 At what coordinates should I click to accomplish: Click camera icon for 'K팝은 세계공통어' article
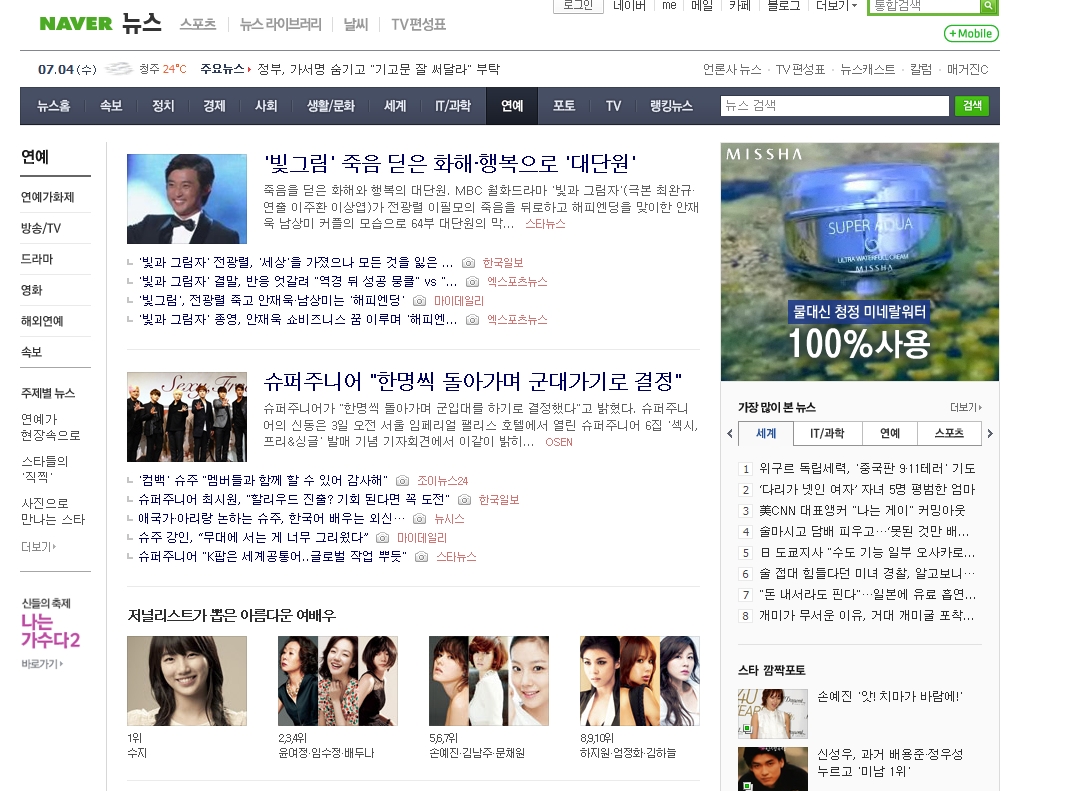pos(421,557)
